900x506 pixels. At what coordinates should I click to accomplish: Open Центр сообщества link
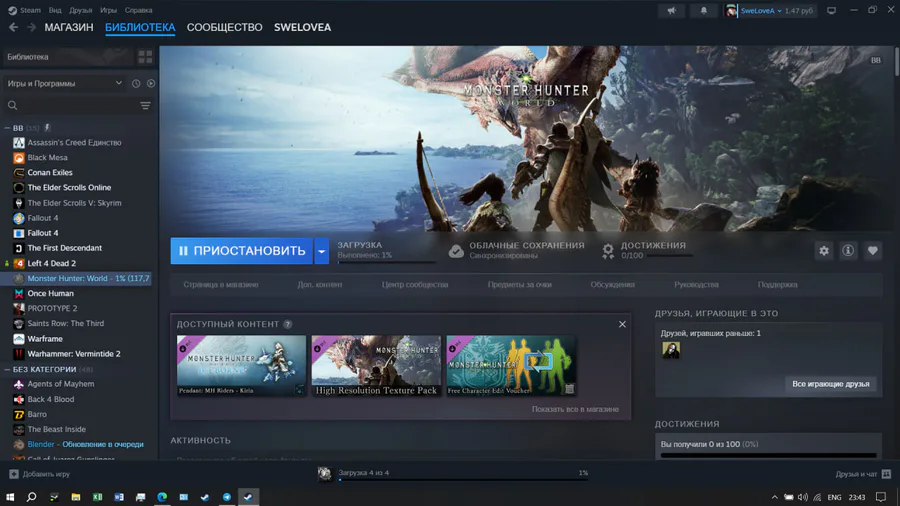click(415, 285)
